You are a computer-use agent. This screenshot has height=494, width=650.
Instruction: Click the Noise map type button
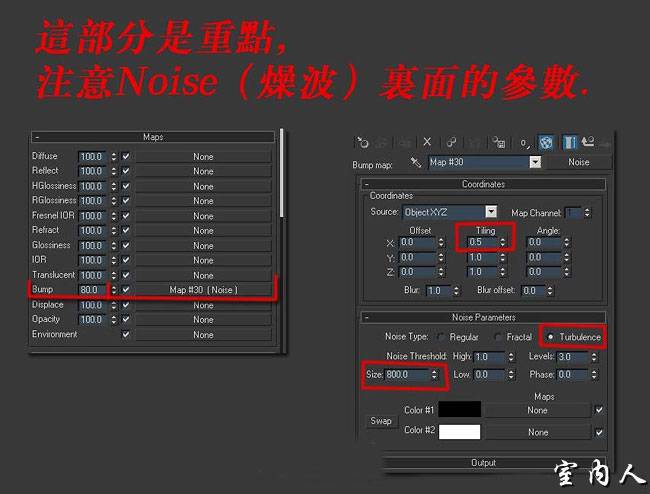579,162
